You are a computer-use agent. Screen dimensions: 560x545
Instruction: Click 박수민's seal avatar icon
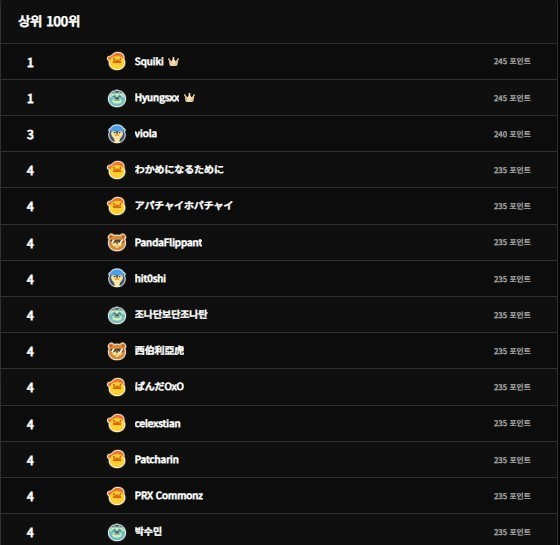[116, 532]
